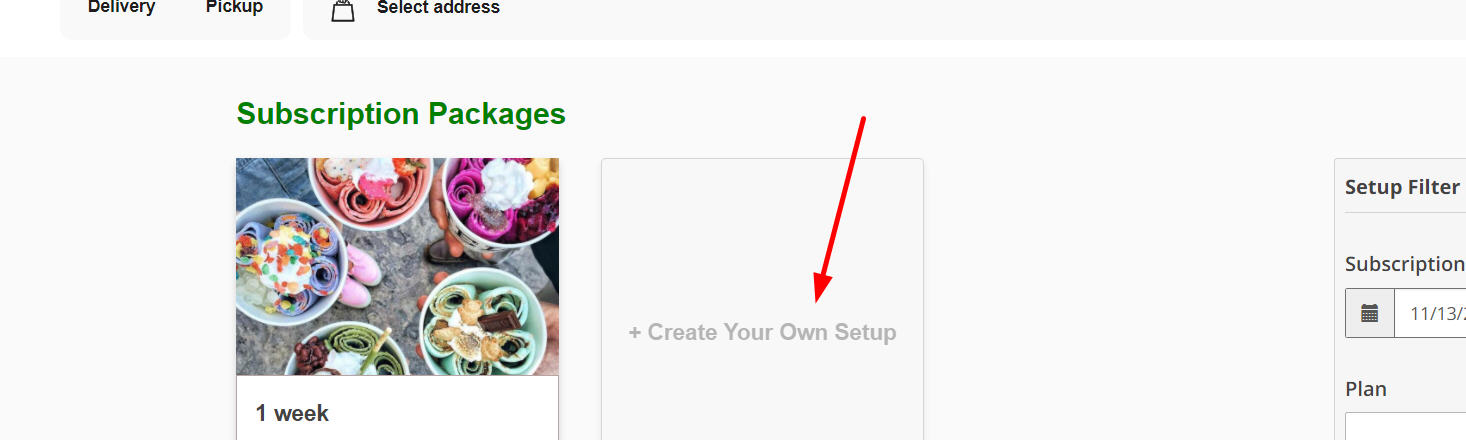Switch to the Delivery option
The height and width of the screenshot is (440, 1466).
coord(121,8)
